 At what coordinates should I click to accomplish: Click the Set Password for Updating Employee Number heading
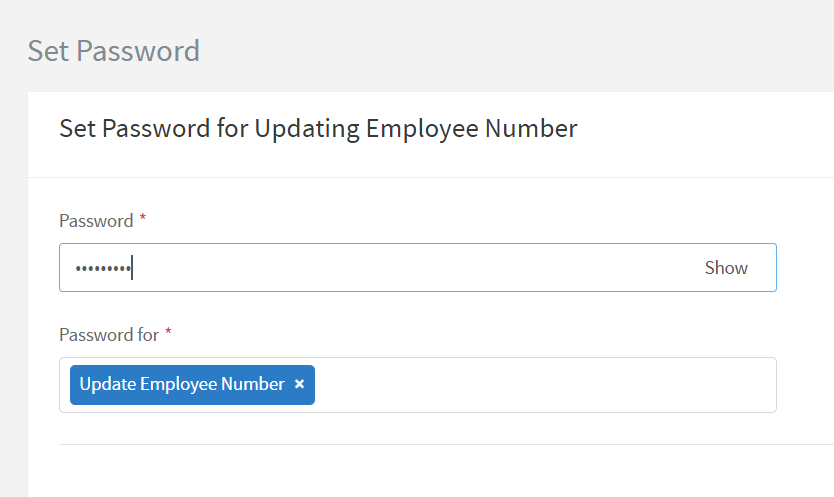point(318,128)
